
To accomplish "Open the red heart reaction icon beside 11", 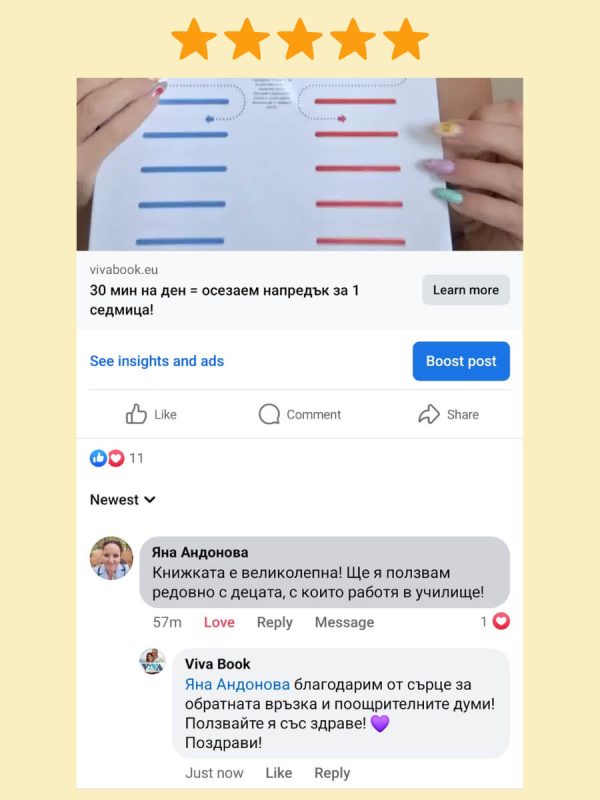I will tap(116, 458).
